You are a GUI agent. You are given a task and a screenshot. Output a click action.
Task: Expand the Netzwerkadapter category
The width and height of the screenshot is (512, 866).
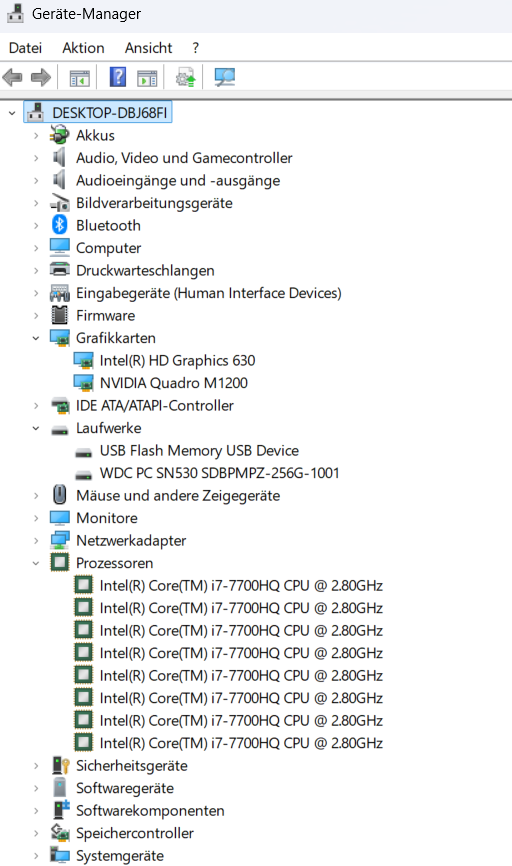(36, 541)
